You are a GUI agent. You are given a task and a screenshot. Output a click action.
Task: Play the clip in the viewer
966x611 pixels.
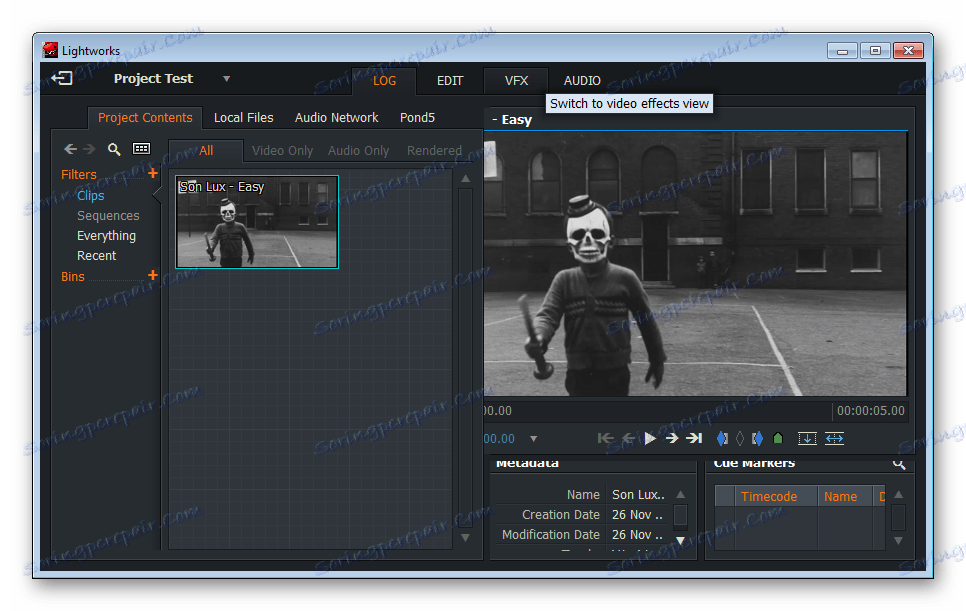pos(650,438)
